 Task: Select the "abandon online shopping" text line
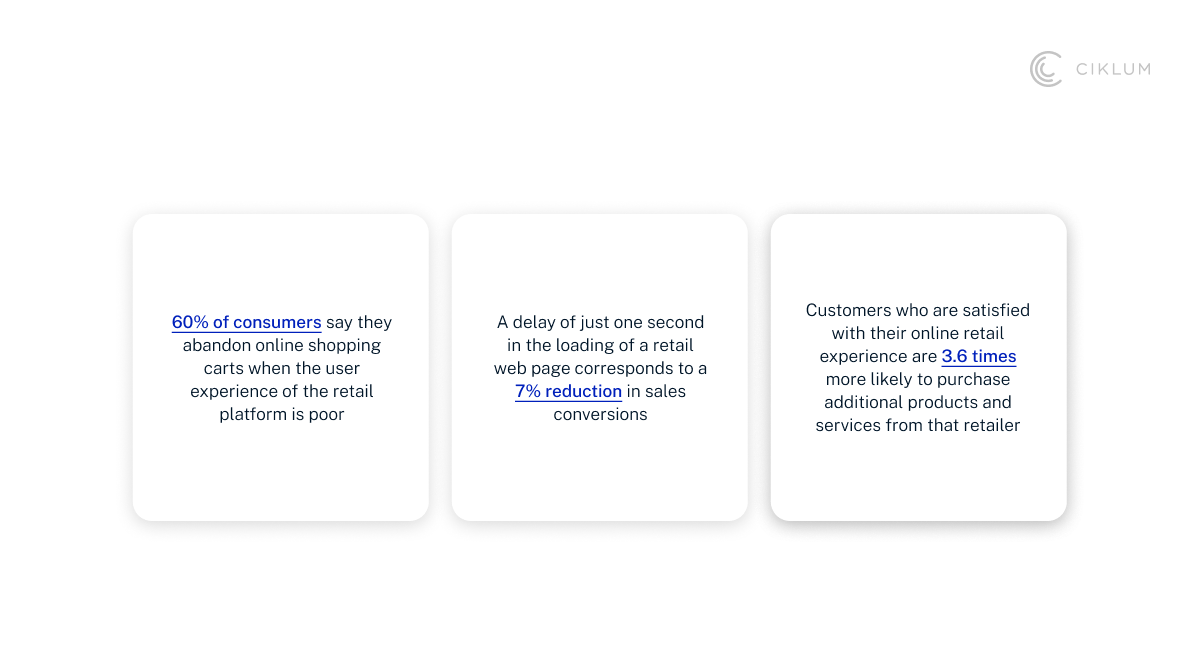(x=281, y=345)
